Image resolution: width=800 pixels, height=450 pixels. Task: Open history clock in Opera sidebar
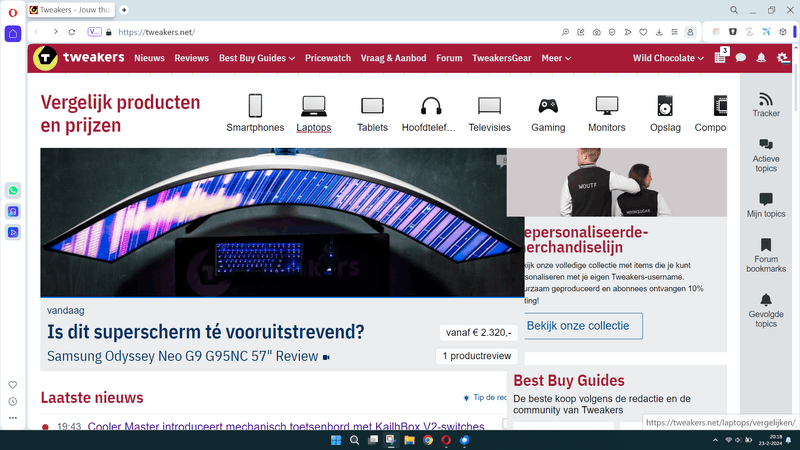pos(13,402)
